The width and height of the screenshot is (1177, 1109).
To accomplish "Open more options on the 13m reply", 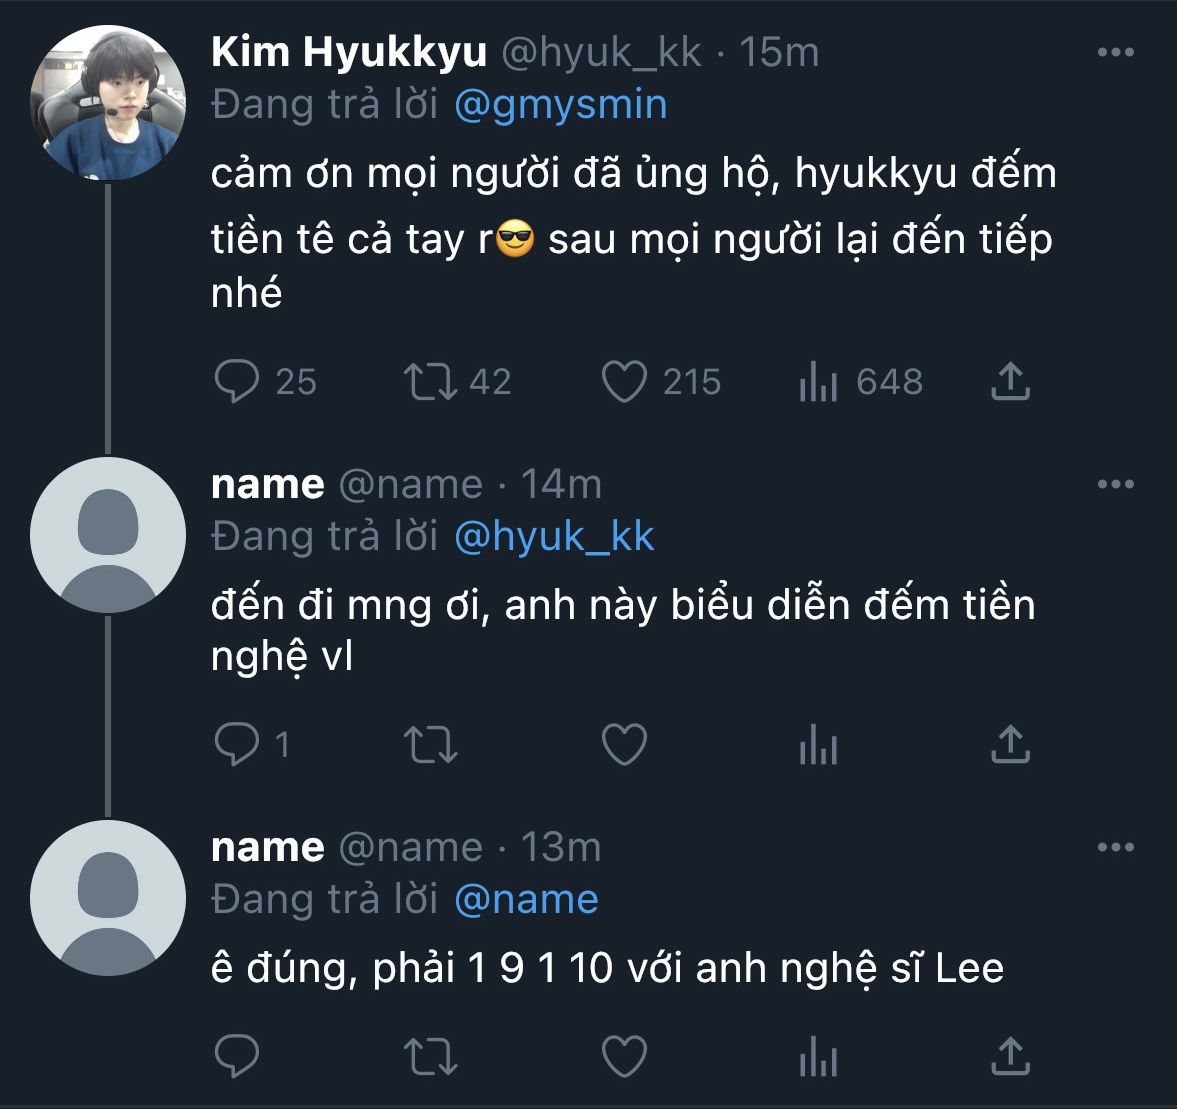I will coord(1115,847).
